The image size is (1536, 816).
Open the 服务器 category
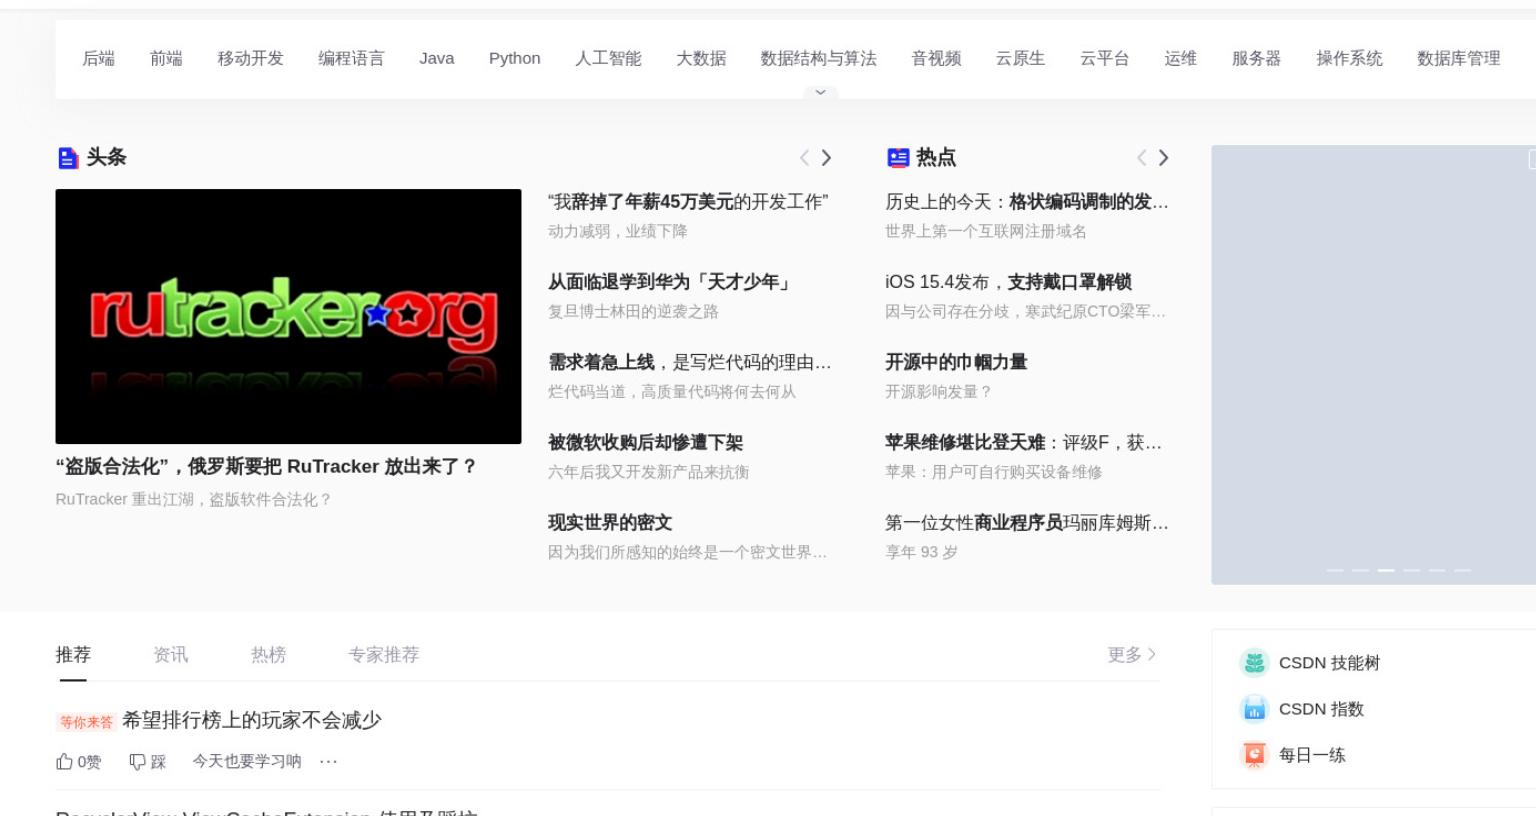1256,59
